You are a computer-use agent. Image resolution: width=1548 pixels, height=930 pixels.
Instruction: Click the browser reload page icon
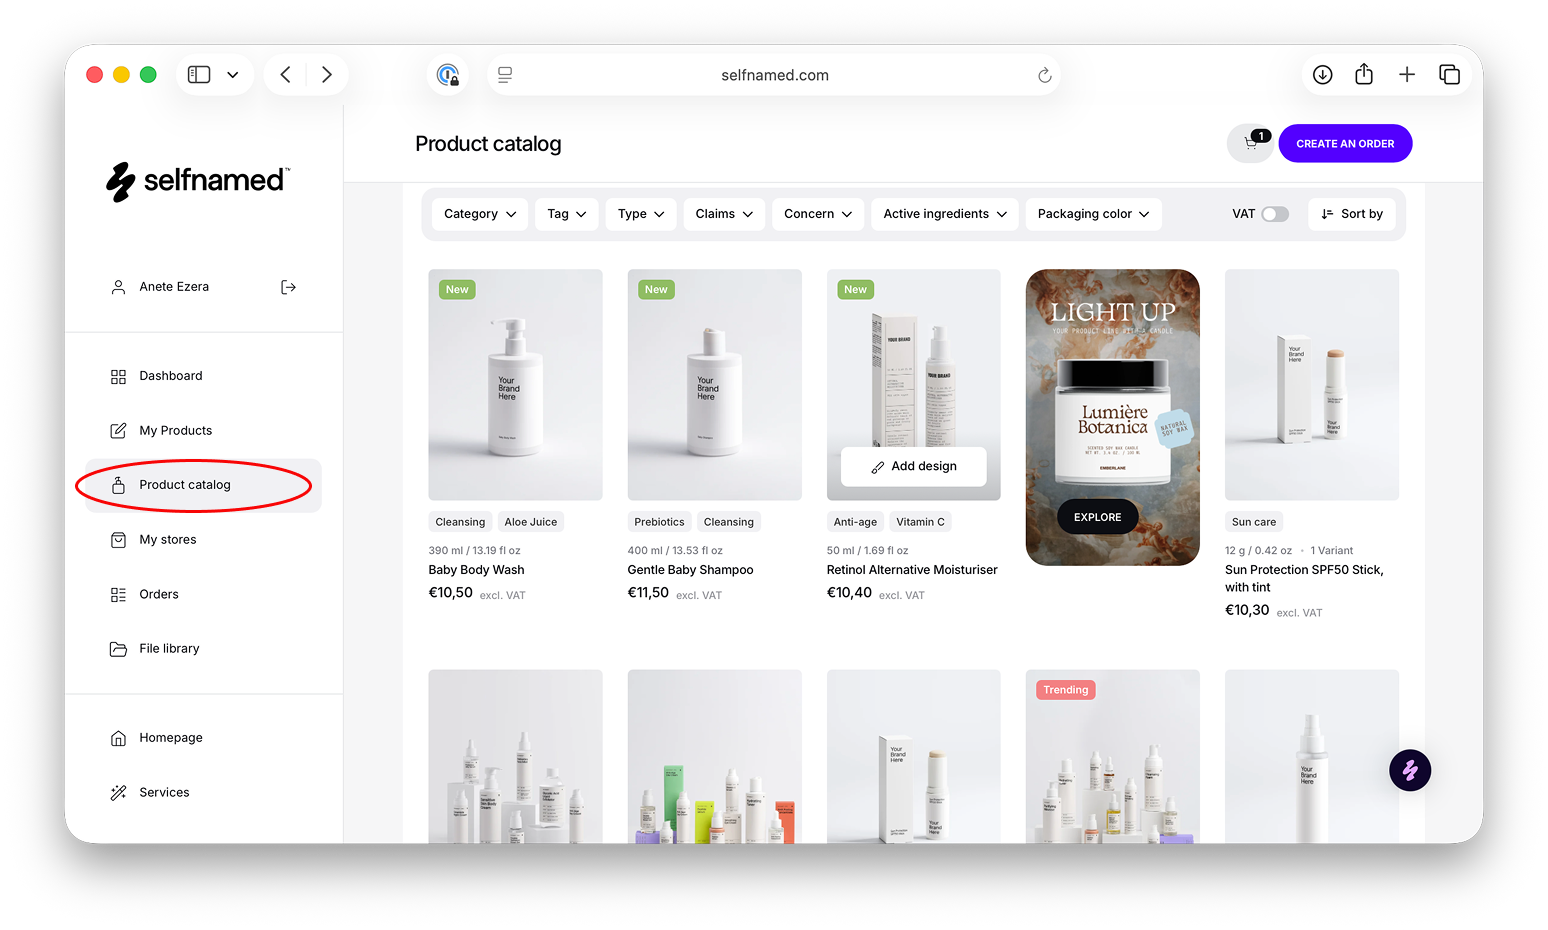tap(1044, 75)
